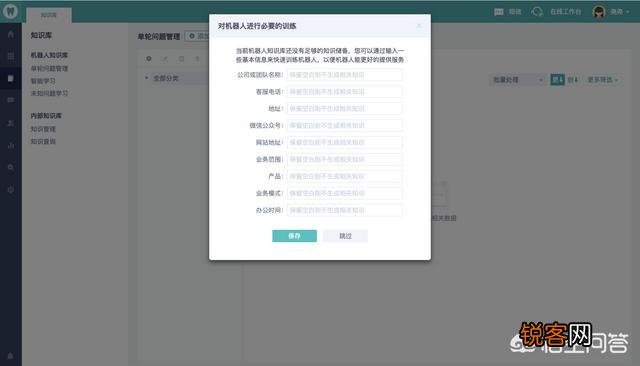Click the third icon in the category toolbar

coord(181,59)
